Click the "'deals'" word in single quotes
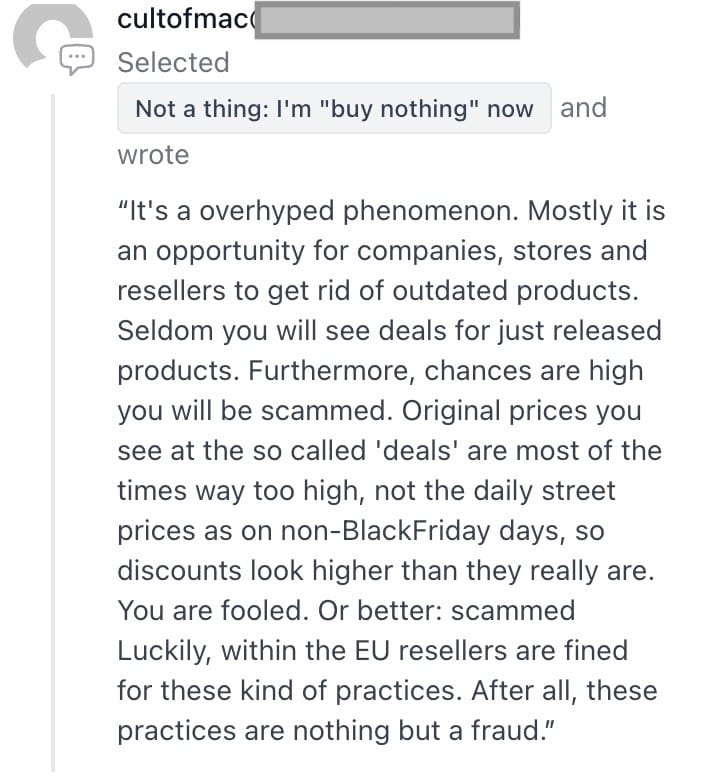 click(415, 451)
